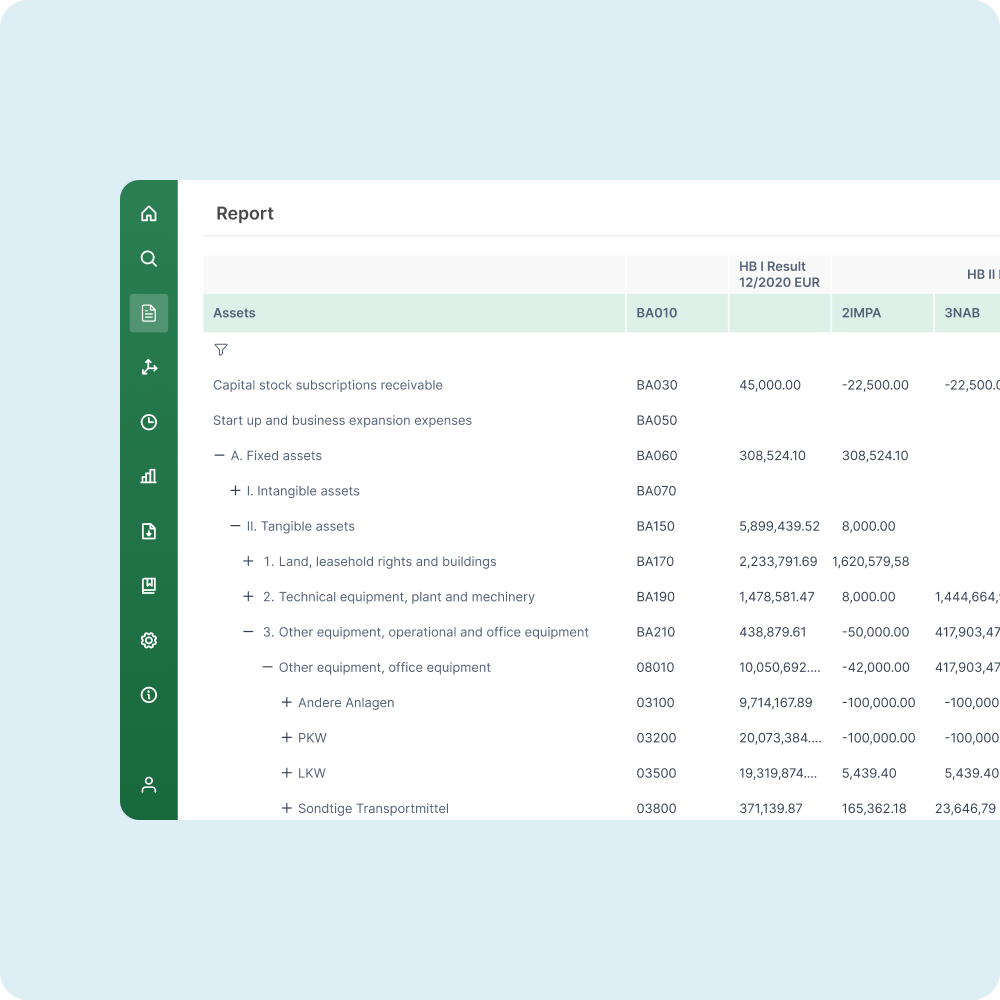Image resolution: width=1000 pixels, height=1000 pixels.
Task: Open the bar chart analytics icon
Action: tap(149, 476)
